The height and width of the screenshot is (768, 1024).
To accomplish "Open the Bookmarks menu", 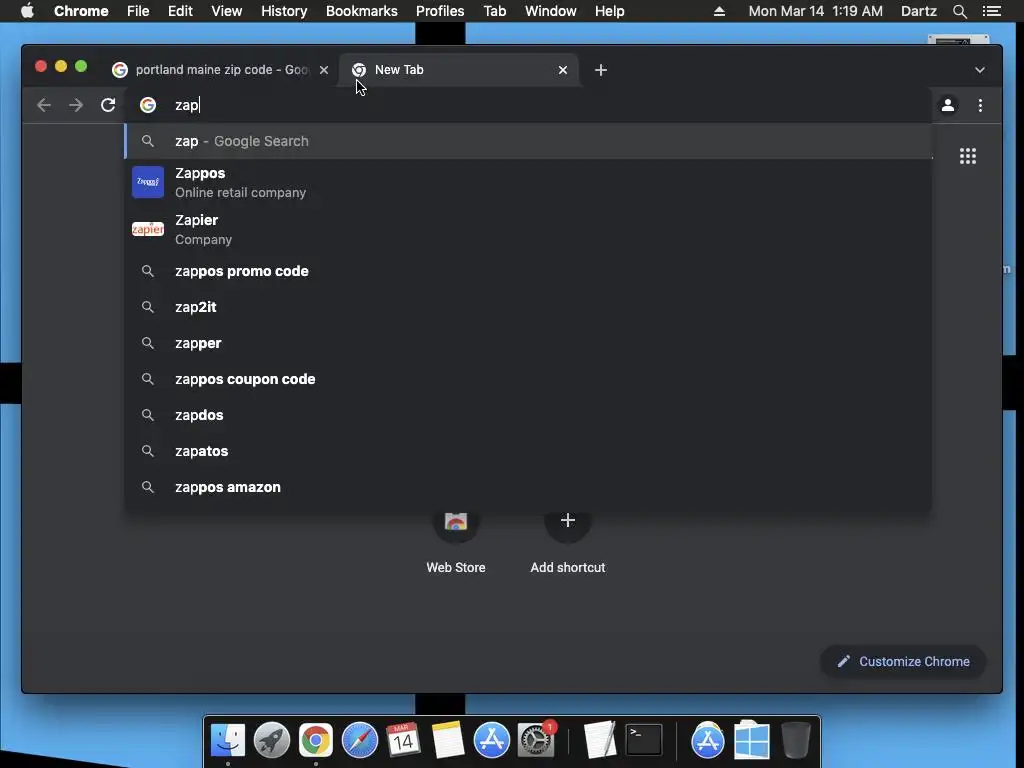I will [362, 11].
